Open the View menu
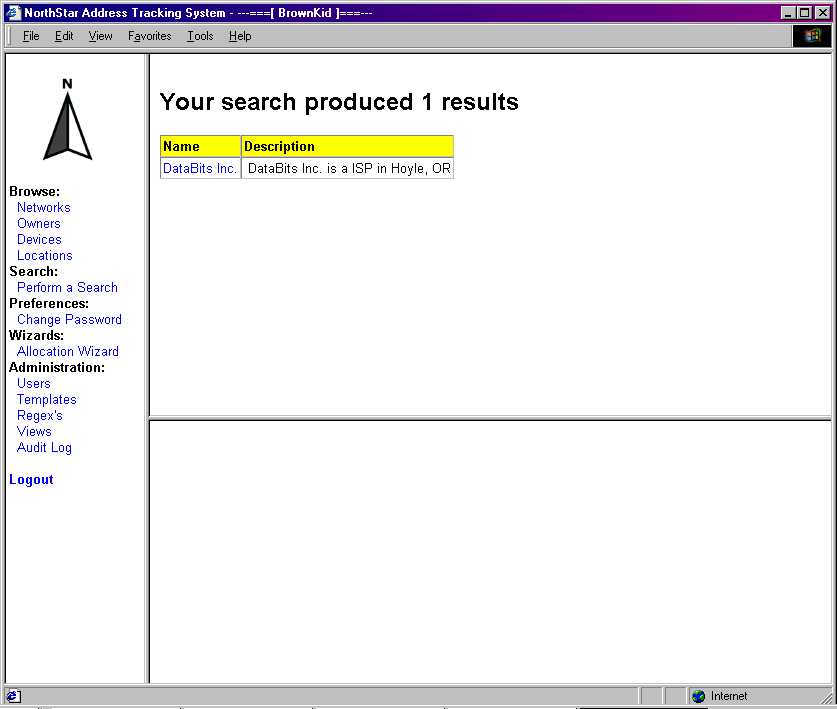This screenshot has width=837, height=709. coord(100,36)
